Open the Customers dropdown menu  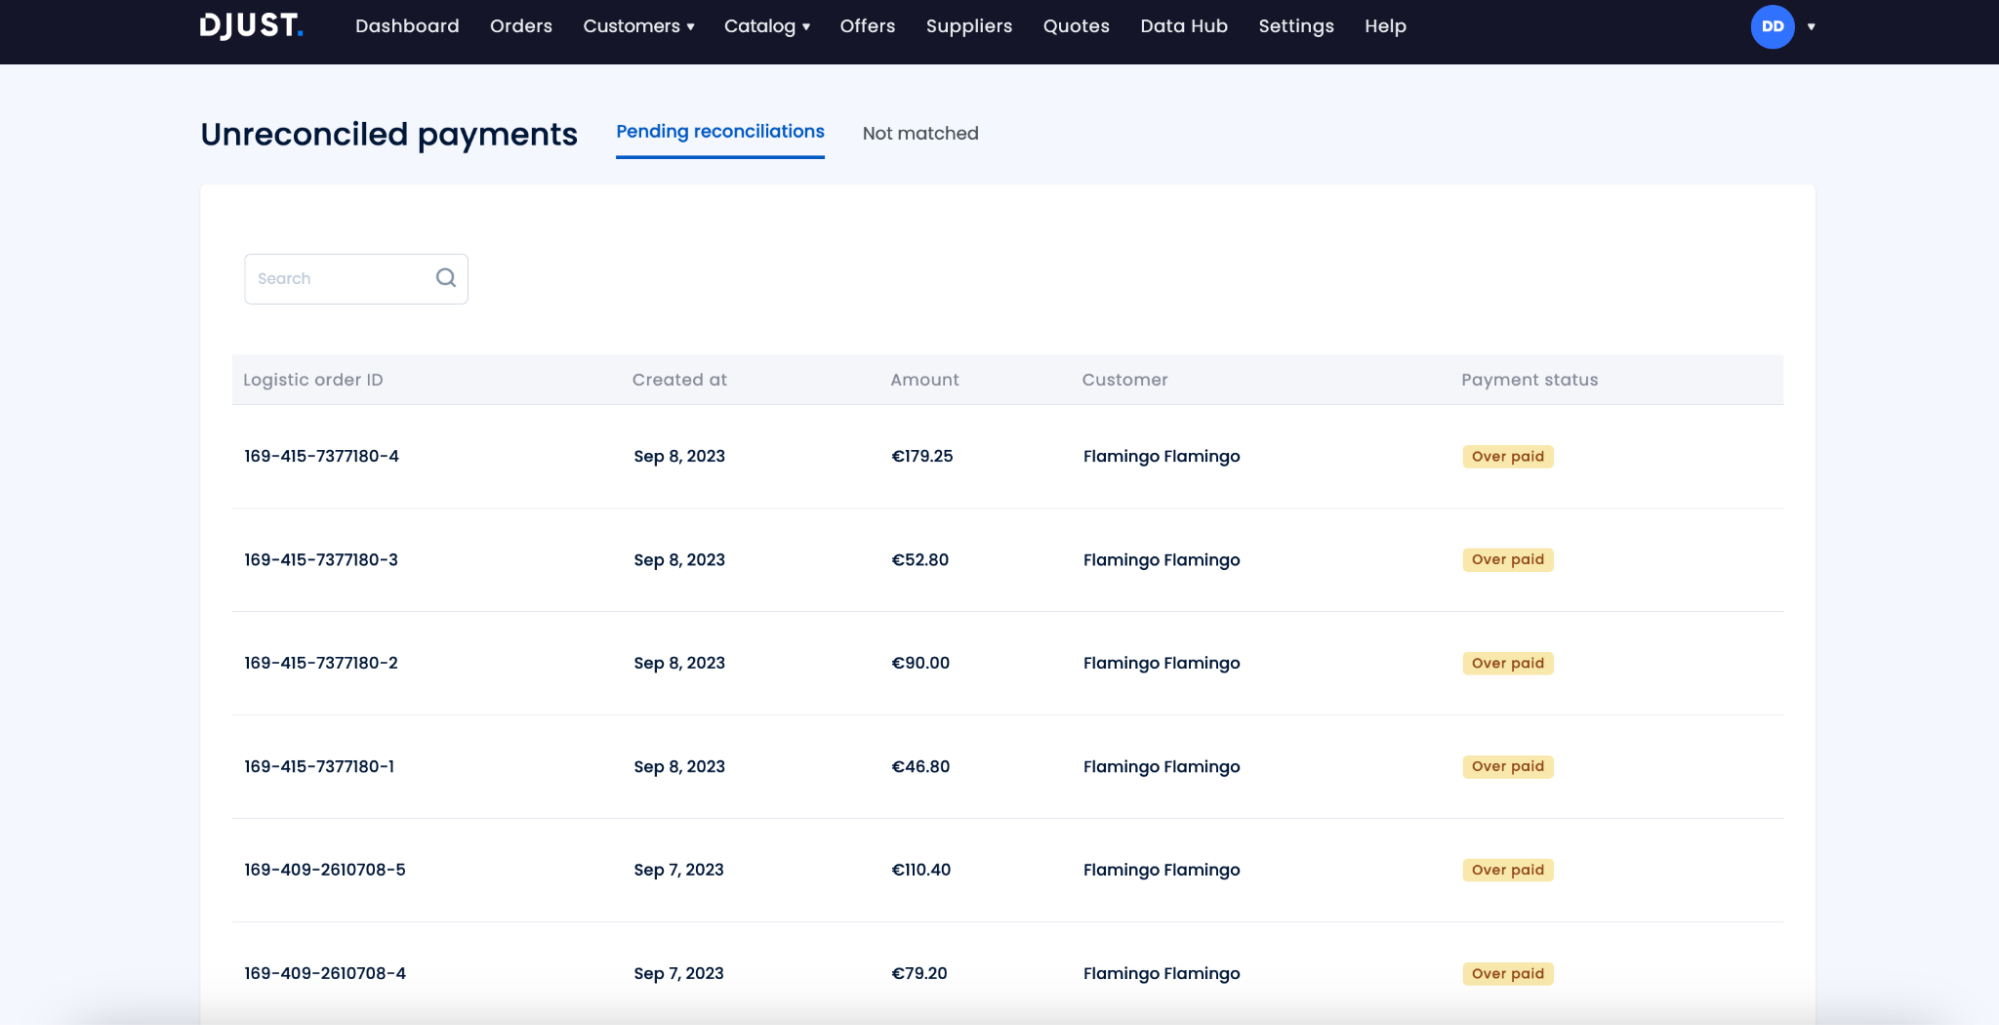tap(638, 26)
